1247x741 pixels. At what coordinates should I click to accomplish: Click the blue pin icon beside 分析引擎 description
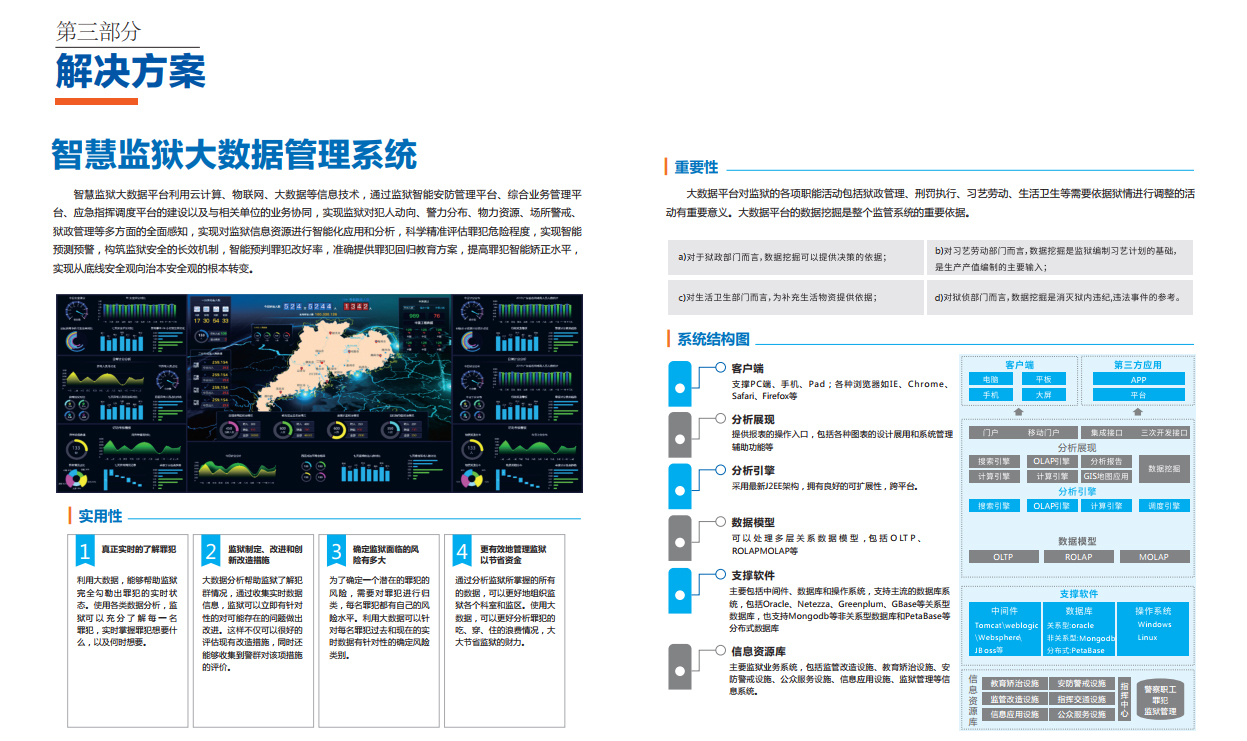point(681,485)
